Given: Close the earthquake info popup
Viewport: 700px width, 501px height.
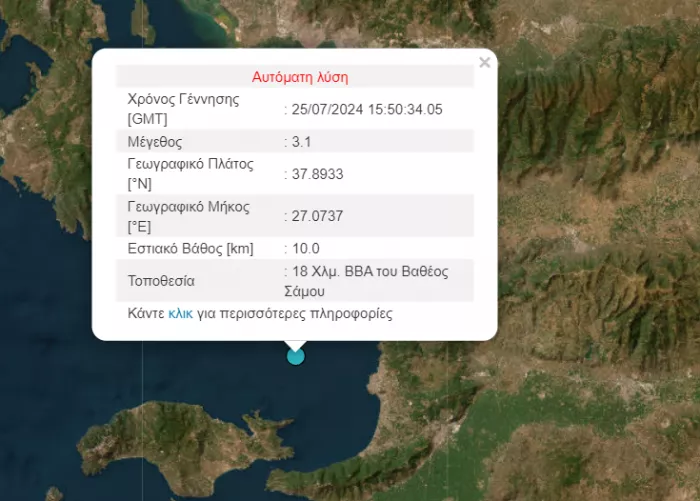Looking at the screenshot, I should point(484,63).
